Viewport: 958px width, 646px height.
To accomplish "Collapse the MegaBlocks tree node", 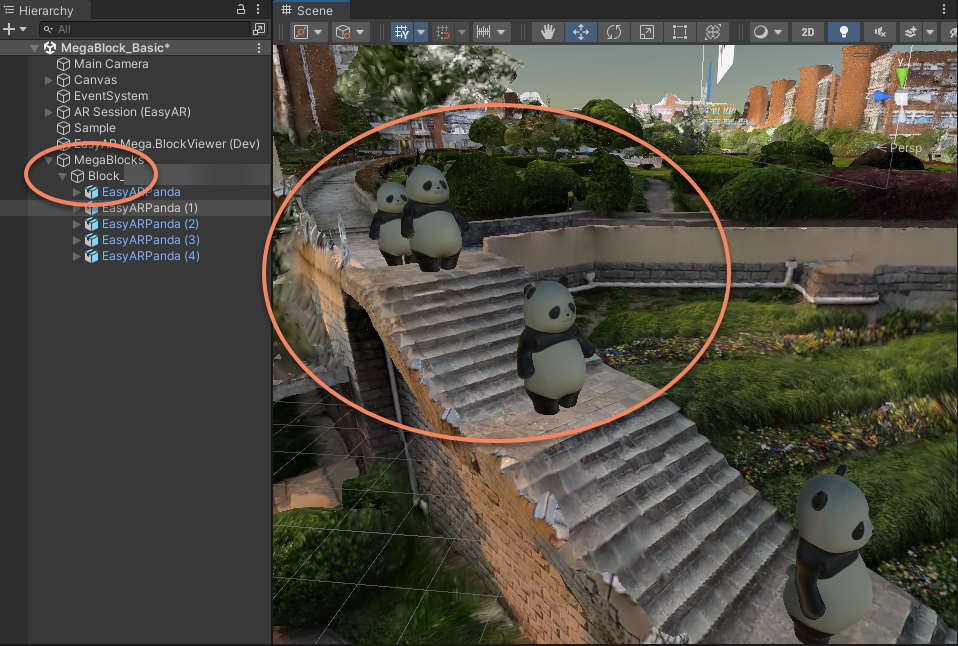I will point(49,160).
